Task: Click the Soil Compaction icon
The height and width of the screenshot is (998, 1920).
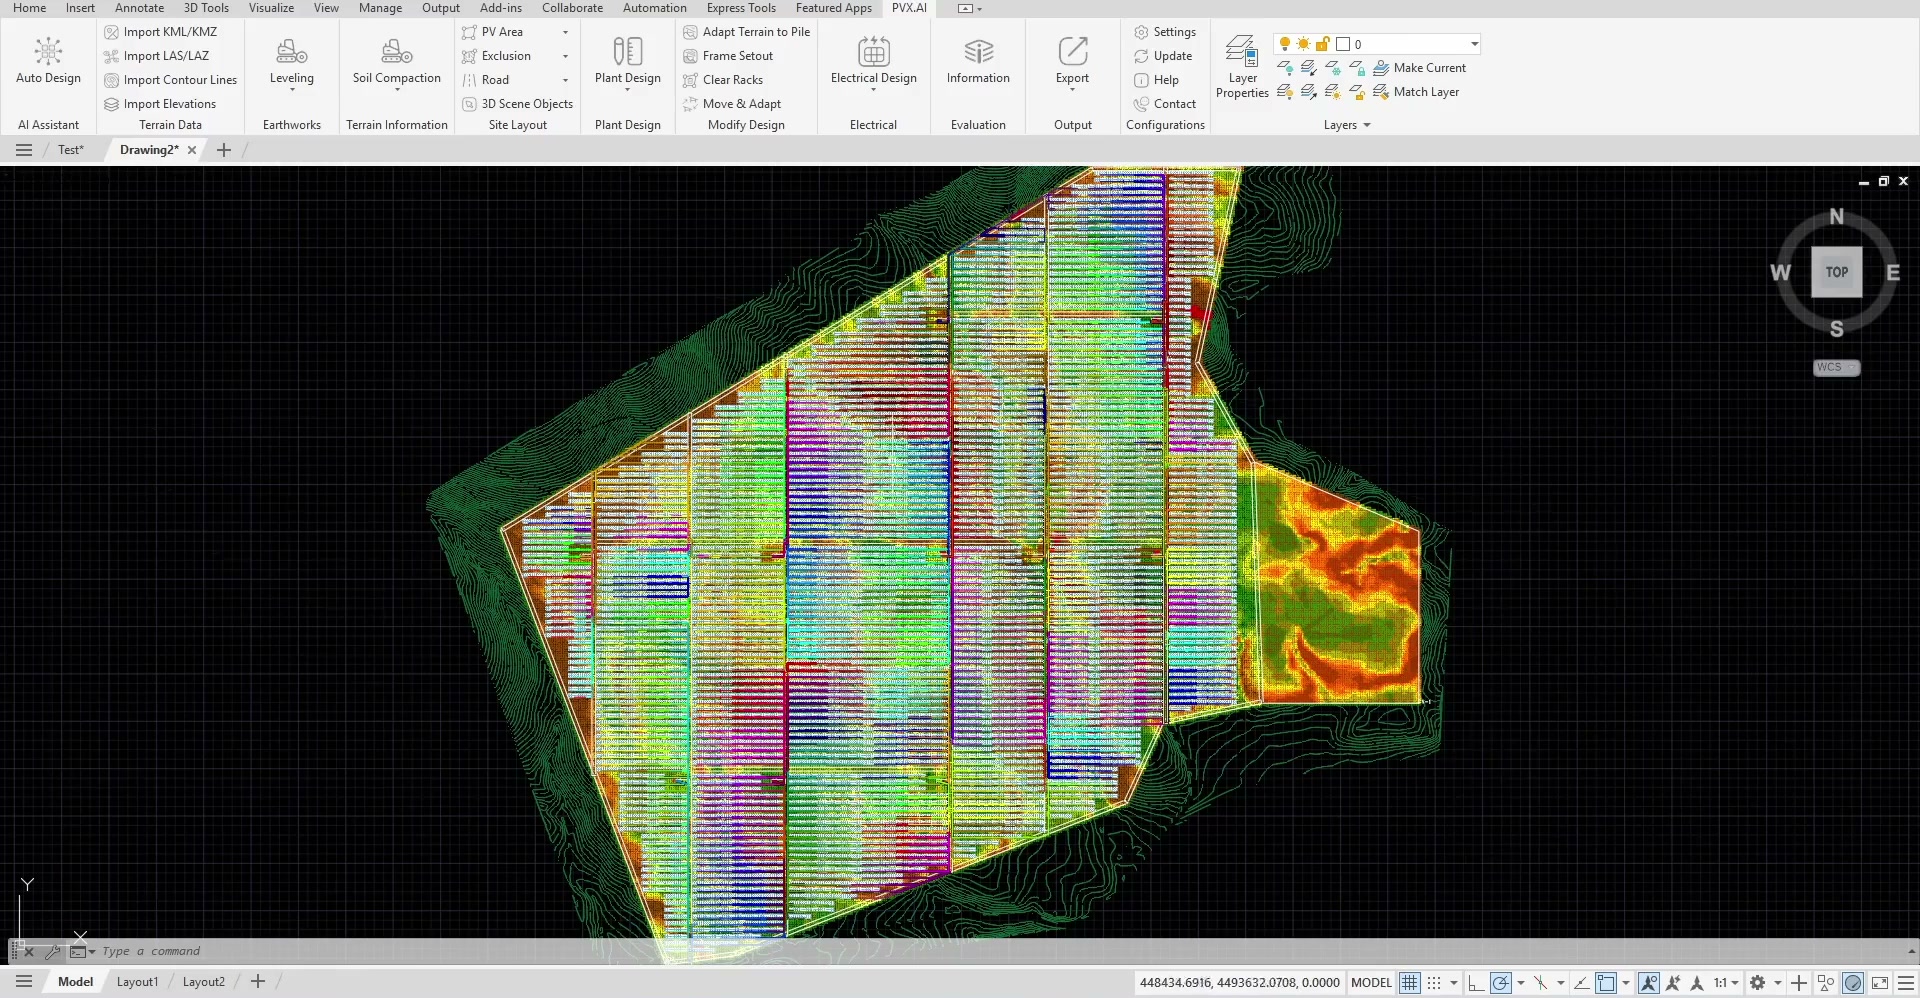Action: pyautogui.click(x=396, y=52)
